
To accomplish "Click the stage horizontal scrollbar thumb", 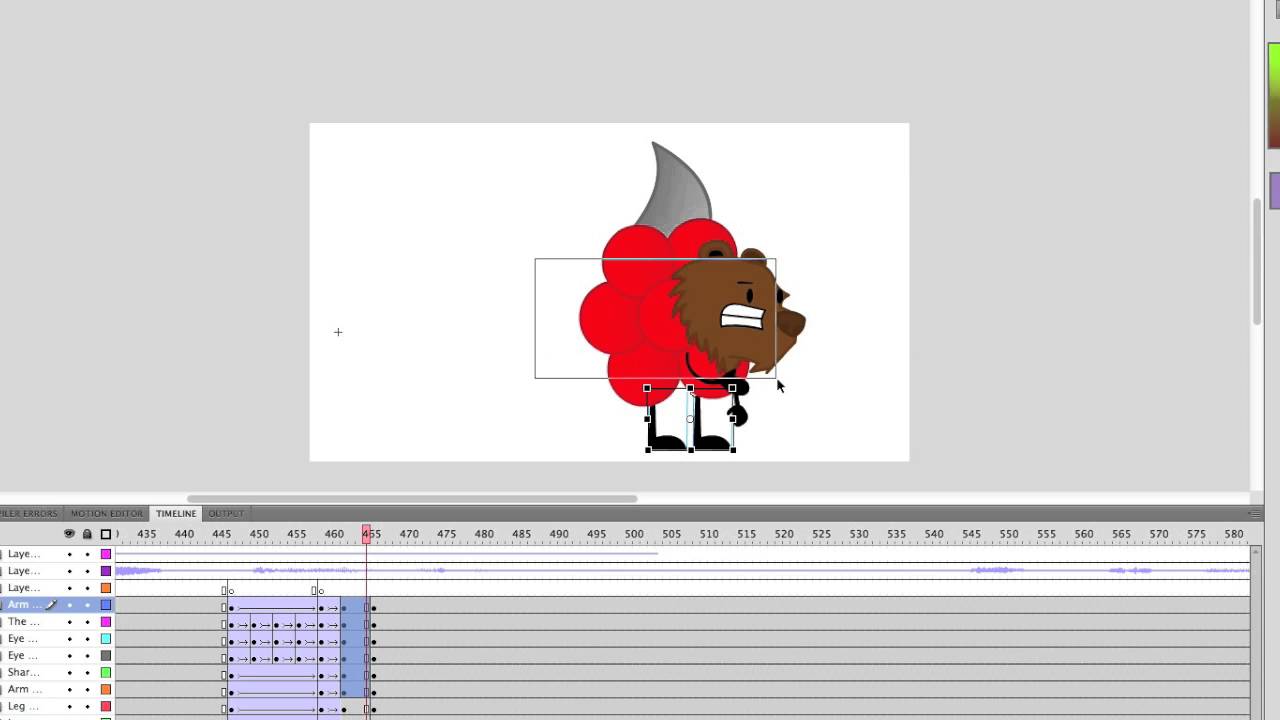I will point(411,498).
